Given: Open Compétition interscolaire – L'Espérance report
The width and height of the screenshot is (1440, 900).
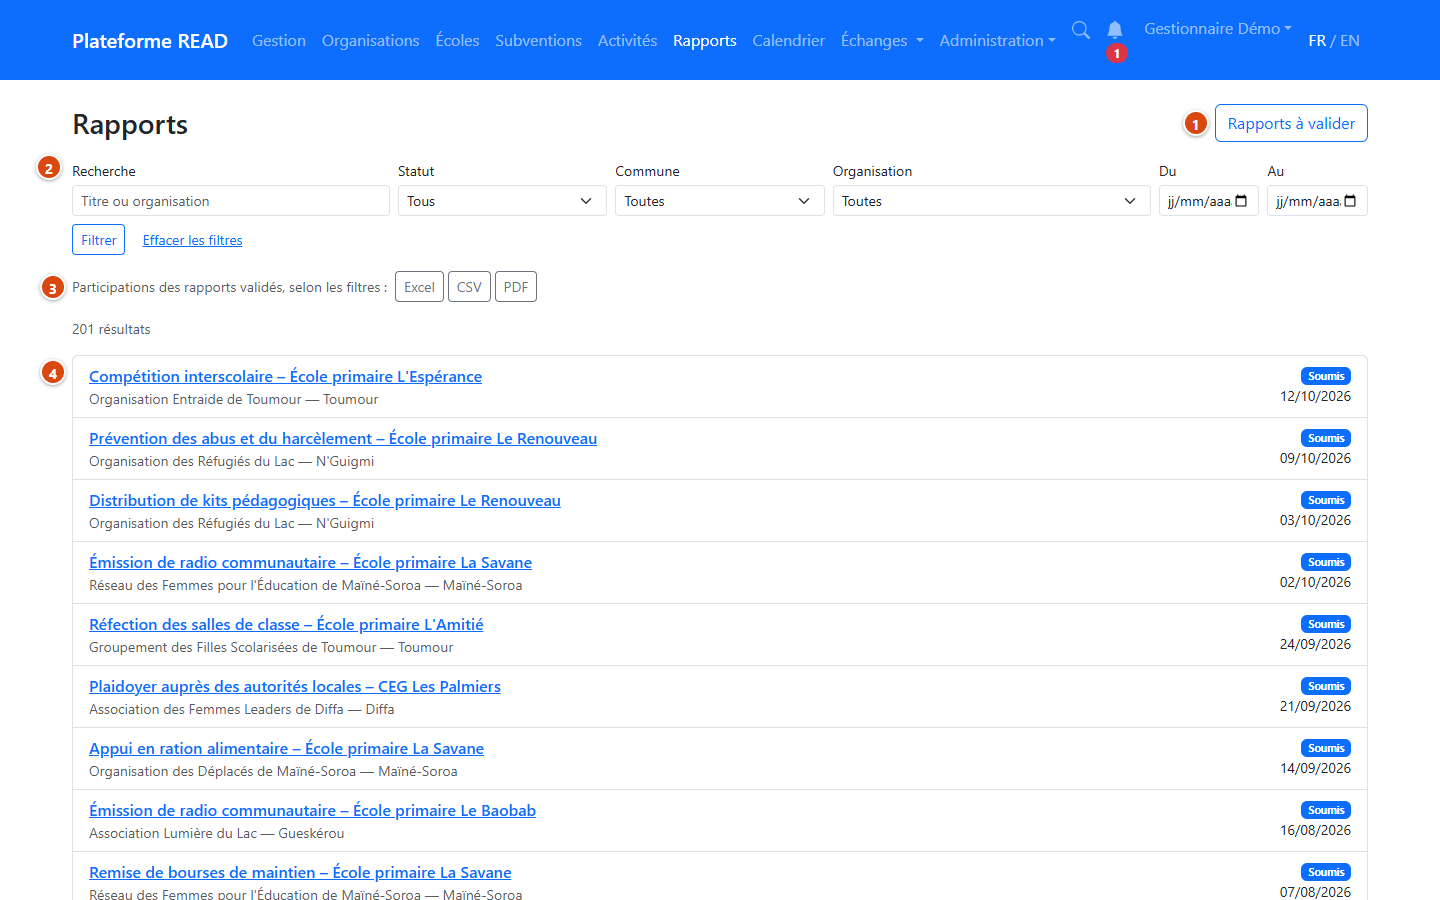Looking at the screenshot, I should [285, 376].
